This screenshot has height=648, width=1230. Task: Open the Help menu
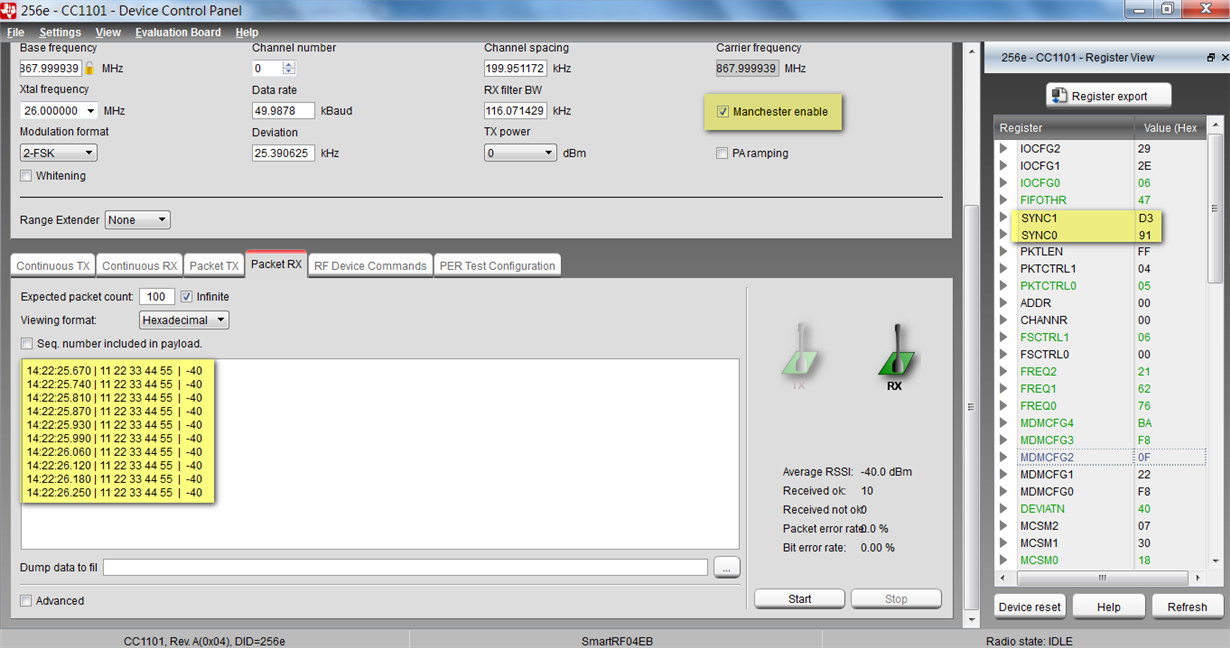(246, 33)
